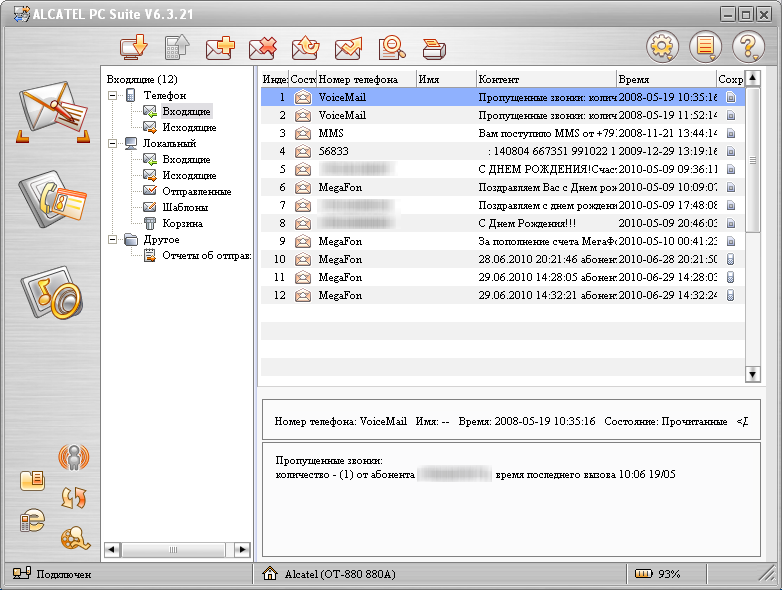Select message 11 dated 2010-06-29 14:28:03
Image resolution: width=783 pixels, height=590 pixels.
503,277
